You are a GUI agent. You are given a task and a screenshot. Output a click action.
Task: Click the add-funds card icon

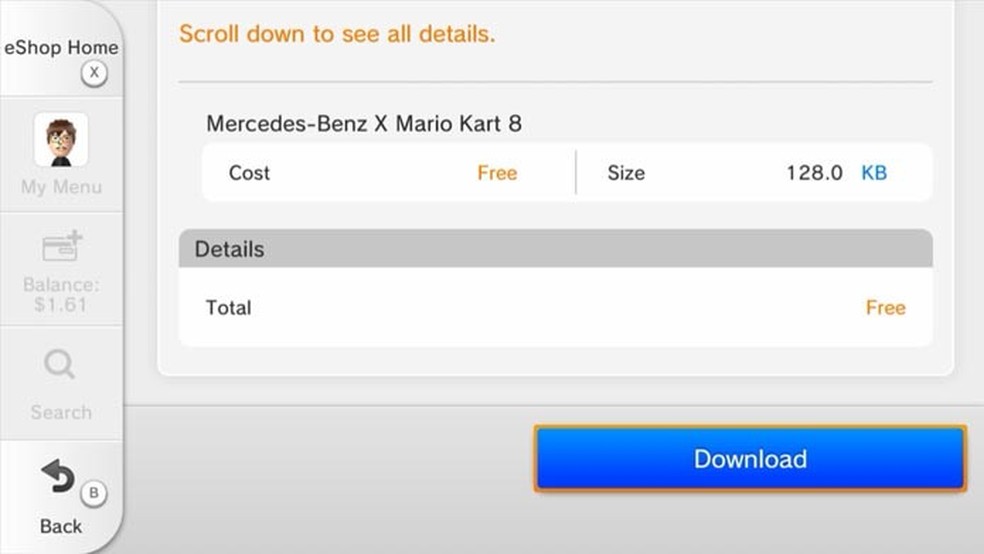click(61, 247)
